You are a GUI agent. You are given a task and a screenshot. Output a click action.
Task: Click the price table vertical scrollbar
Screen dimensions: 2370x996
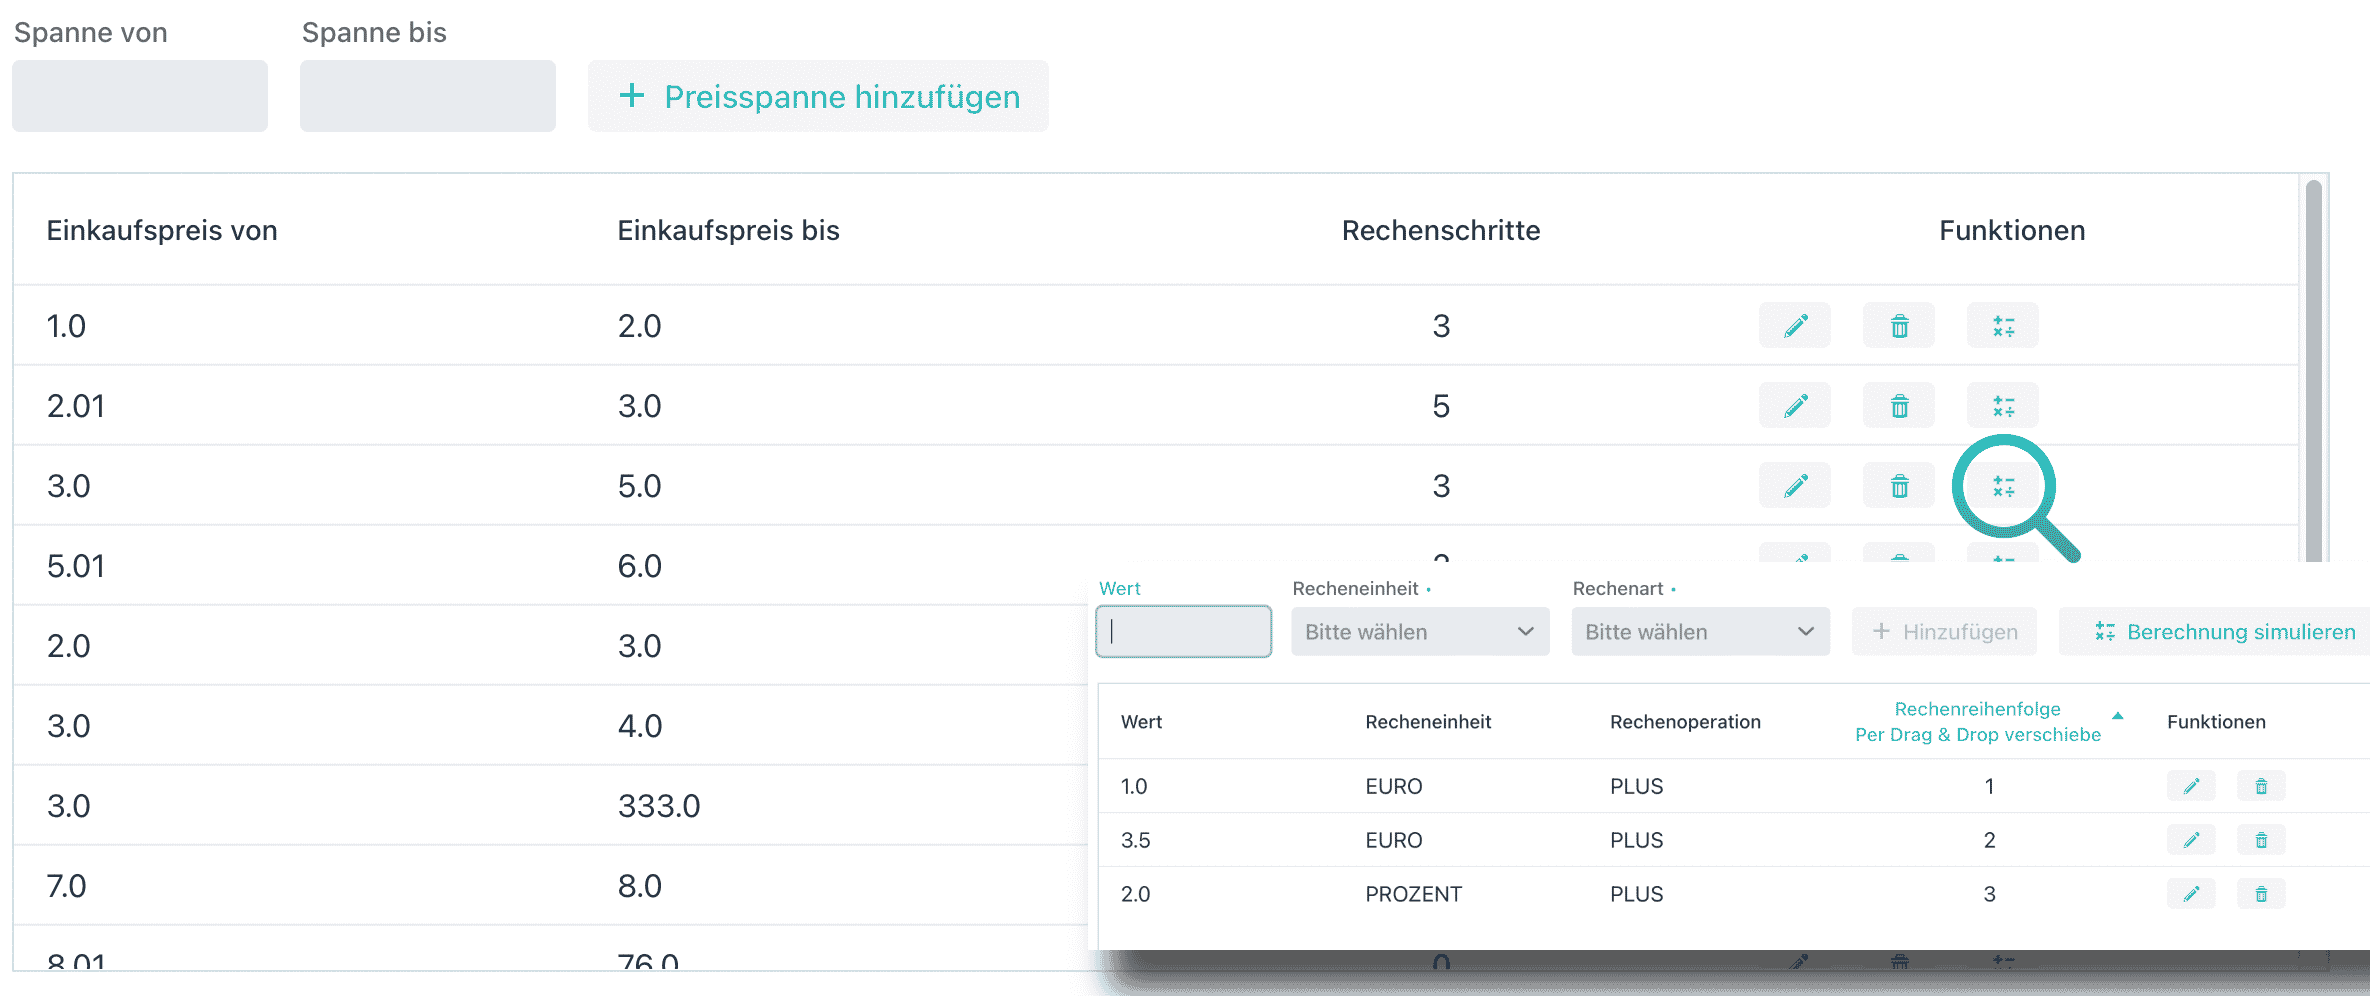2313,370
